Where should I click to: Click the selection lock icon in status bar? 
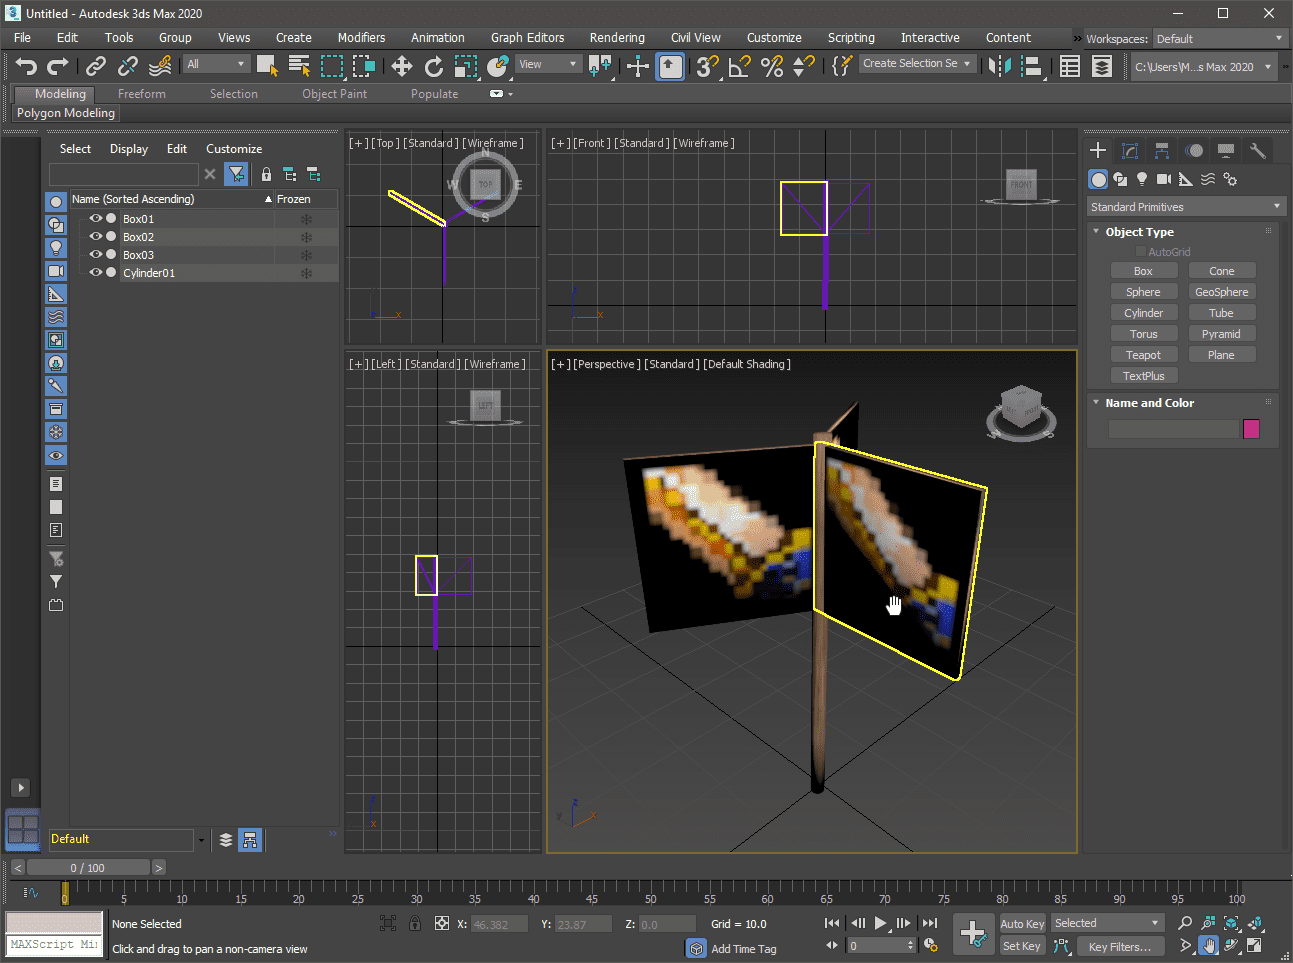(x=415, y=924)
